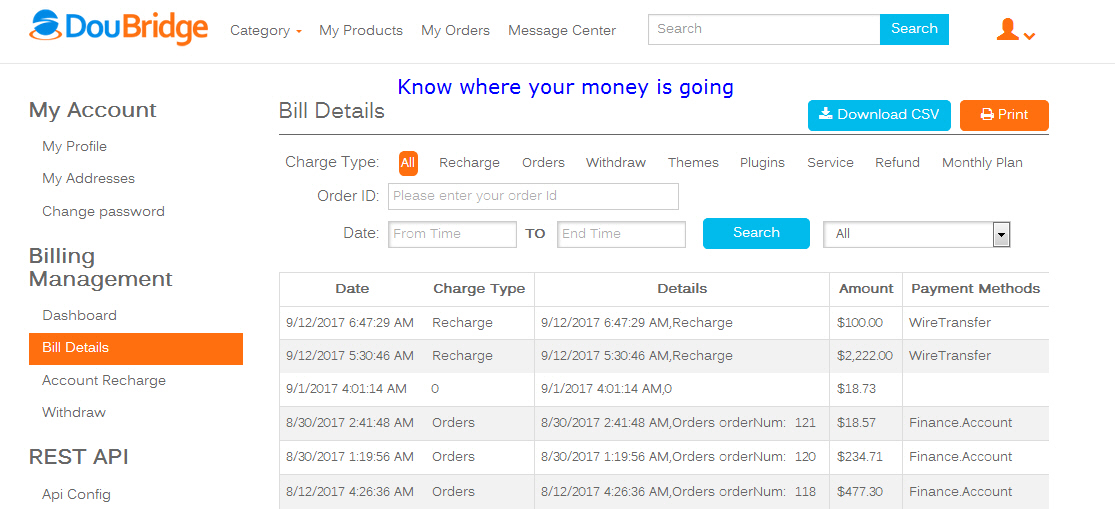
Task: Open Api Config under REST API
Action: click(x=76, y=494)
